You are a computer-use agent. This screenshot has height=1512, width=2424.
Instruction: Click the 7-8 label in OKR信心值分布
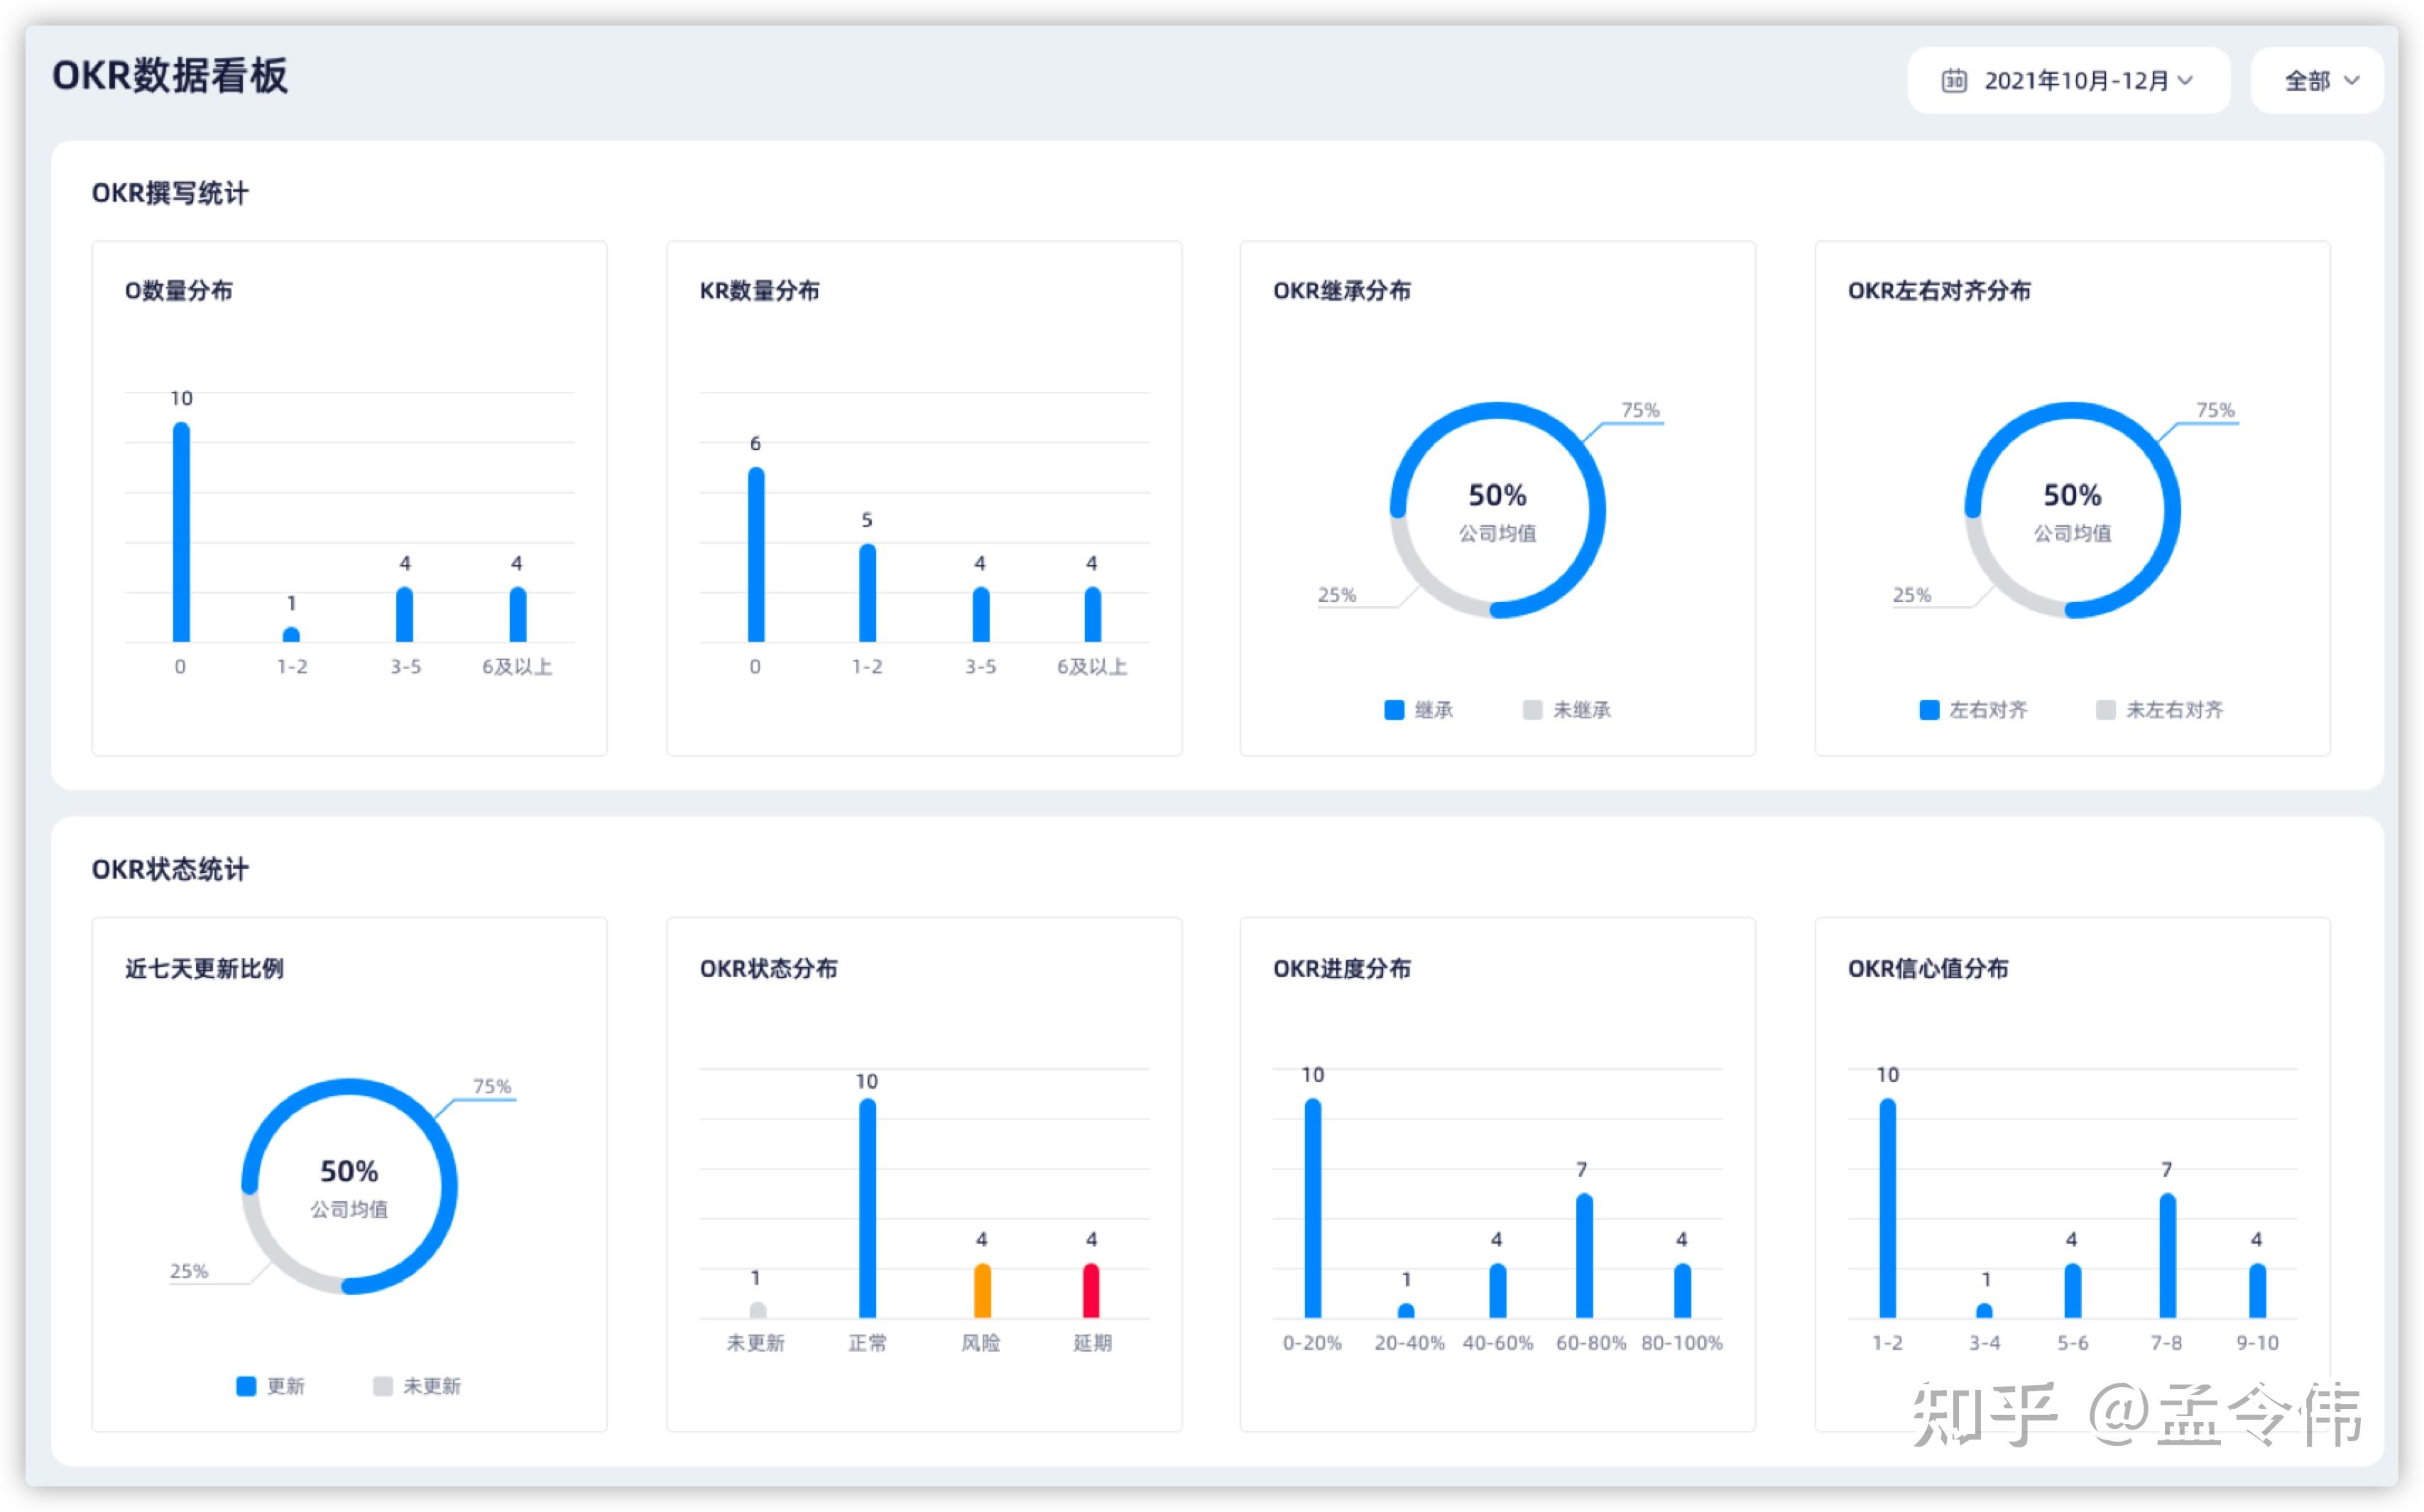pyautogui.click(x=2166, y=1343)
